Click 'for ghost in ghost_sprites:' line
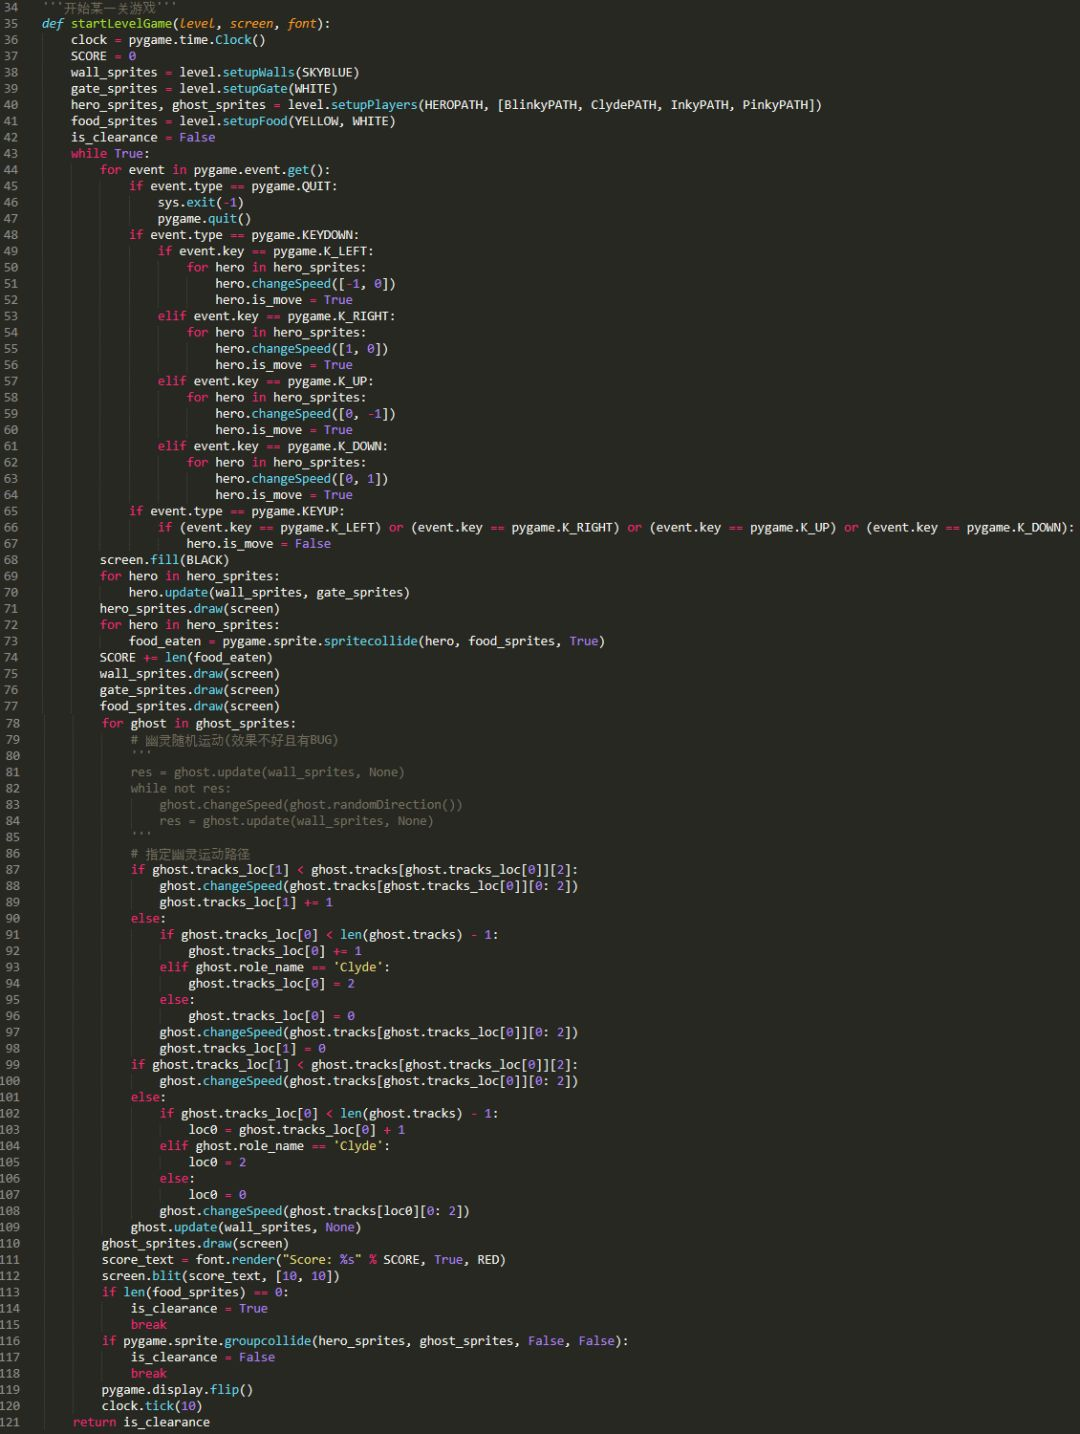1080x1434 pixels. [198, 723]
